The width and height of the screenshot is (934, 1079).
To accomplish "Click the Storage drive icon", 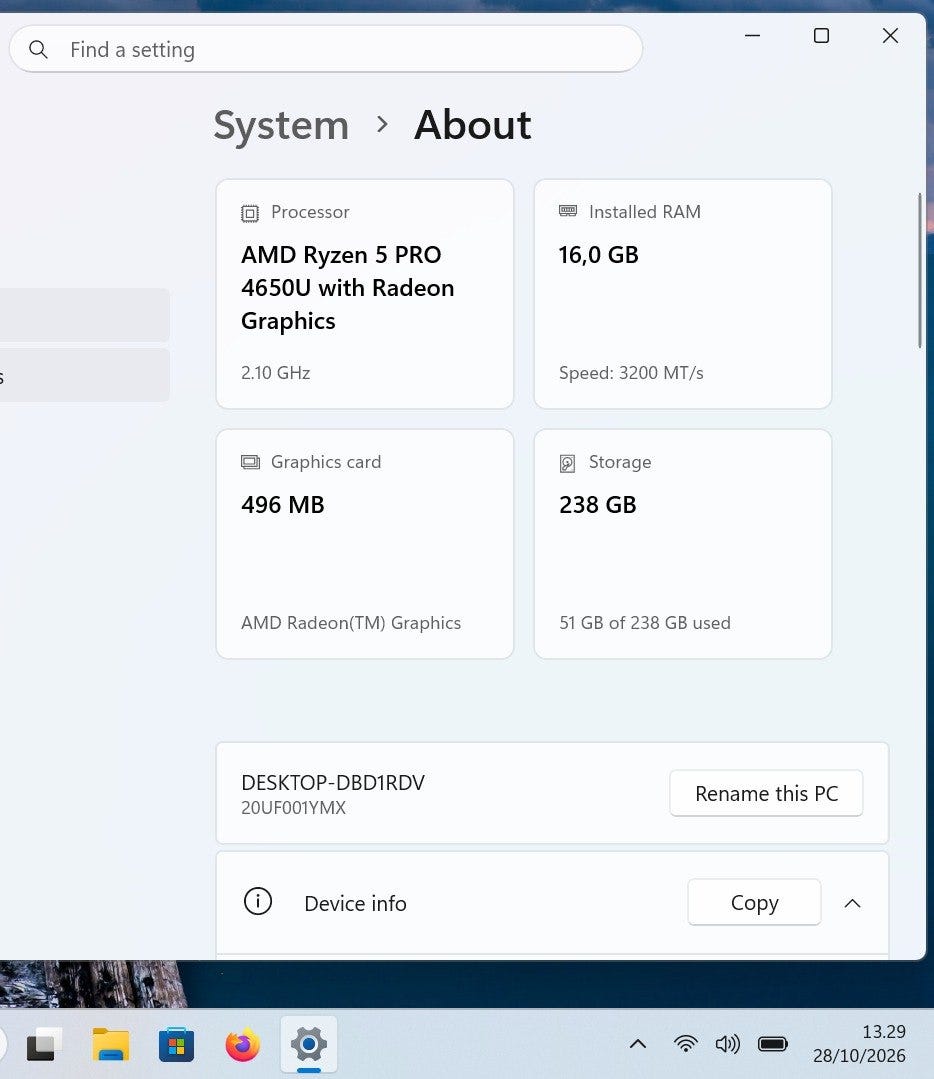I will point(567,463).
